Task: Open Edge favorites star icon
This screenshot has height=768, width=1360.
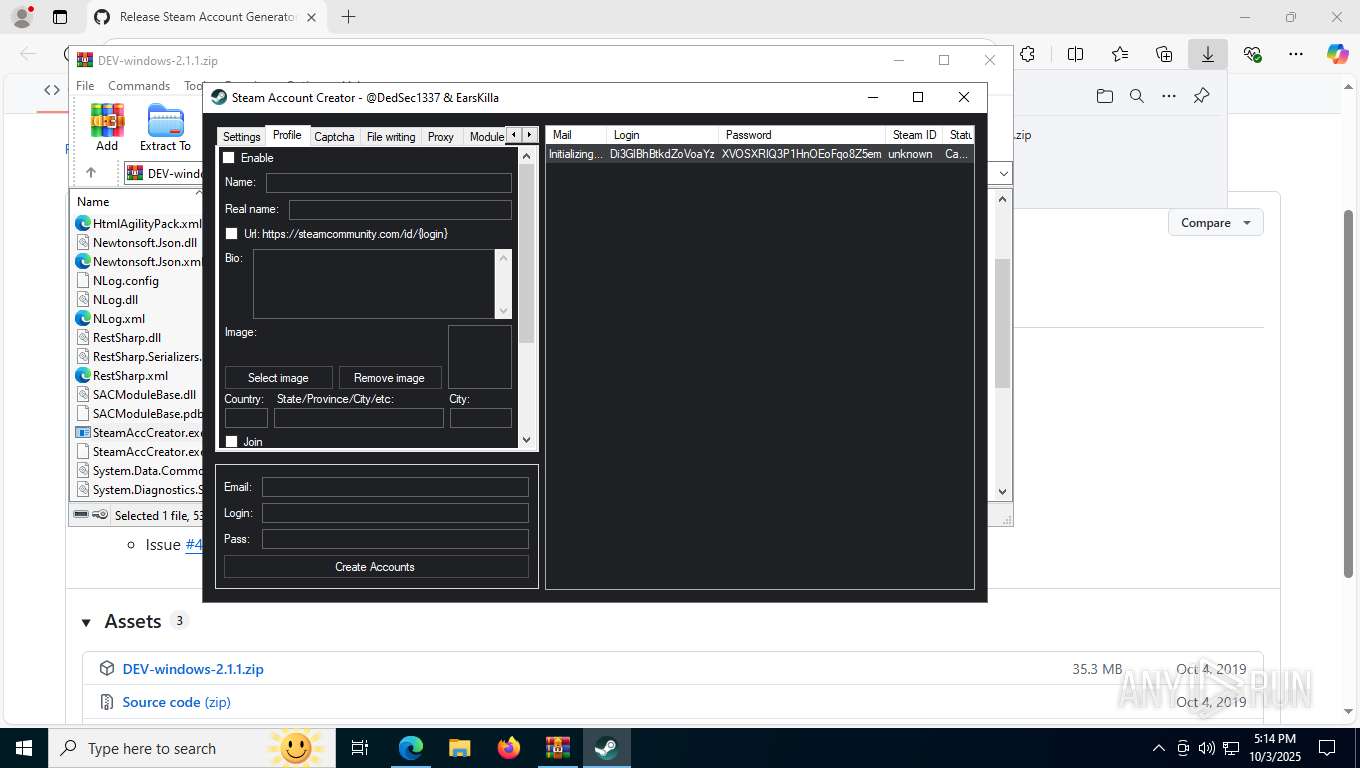Action: coord(1120,55)
